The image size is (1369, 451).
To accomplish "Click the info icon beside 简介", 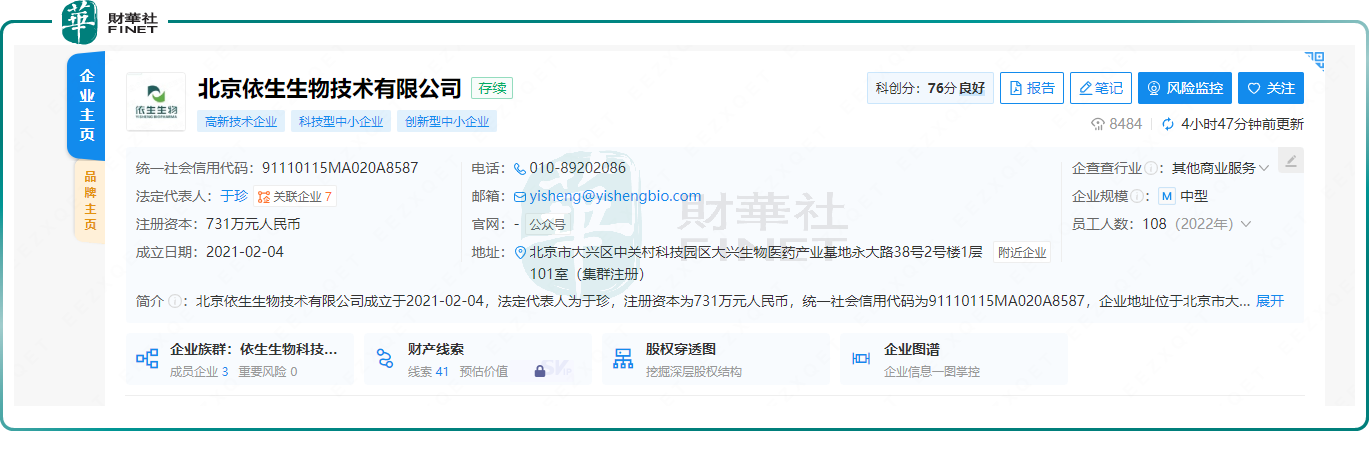I will point(175,301).
